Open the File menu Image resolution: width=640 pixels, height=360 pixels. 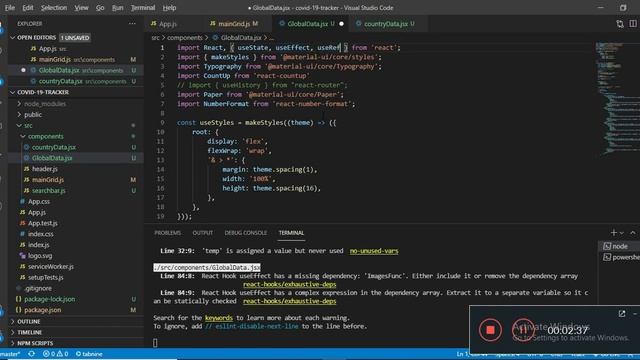point(10,8)
